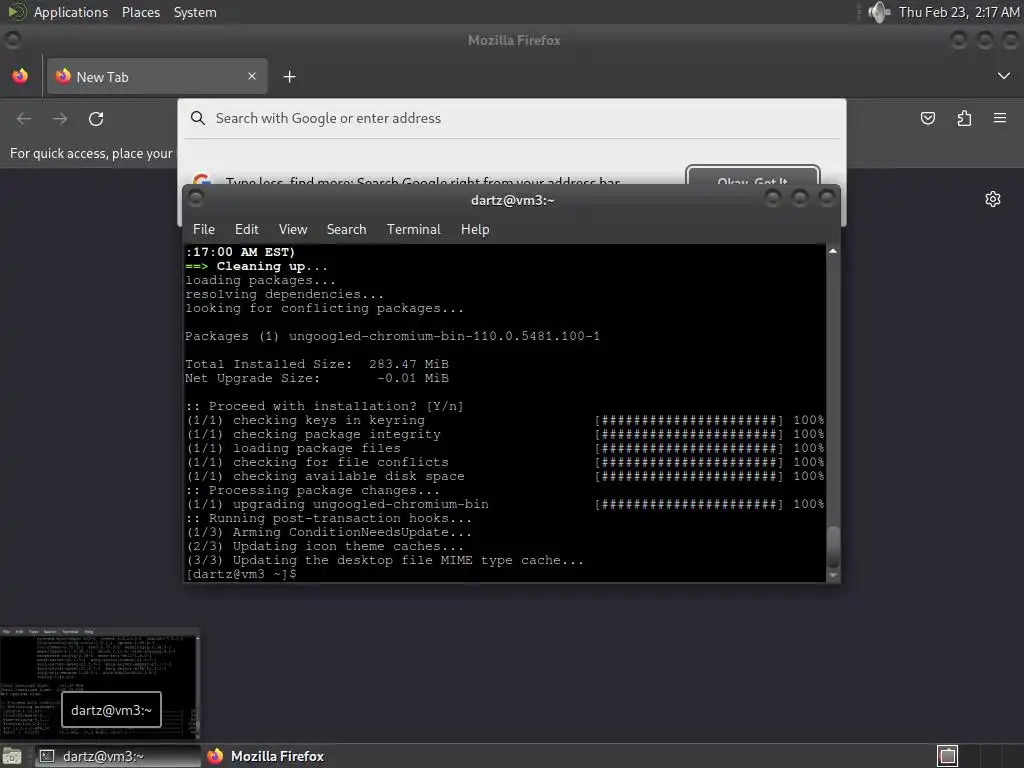Click 'Proceed with installation? [Y/n]' line
The image size is (1024, 768).
325,406
